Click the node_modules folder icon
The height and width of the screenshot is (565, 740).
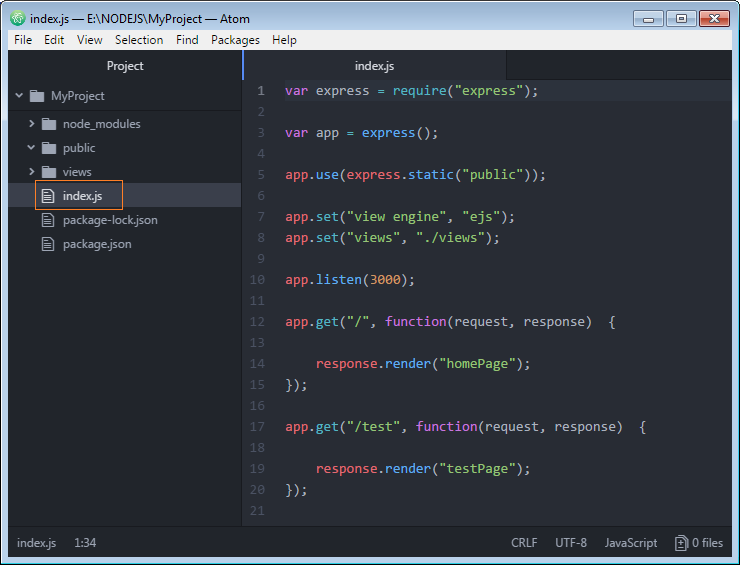(x=49, y=124)
